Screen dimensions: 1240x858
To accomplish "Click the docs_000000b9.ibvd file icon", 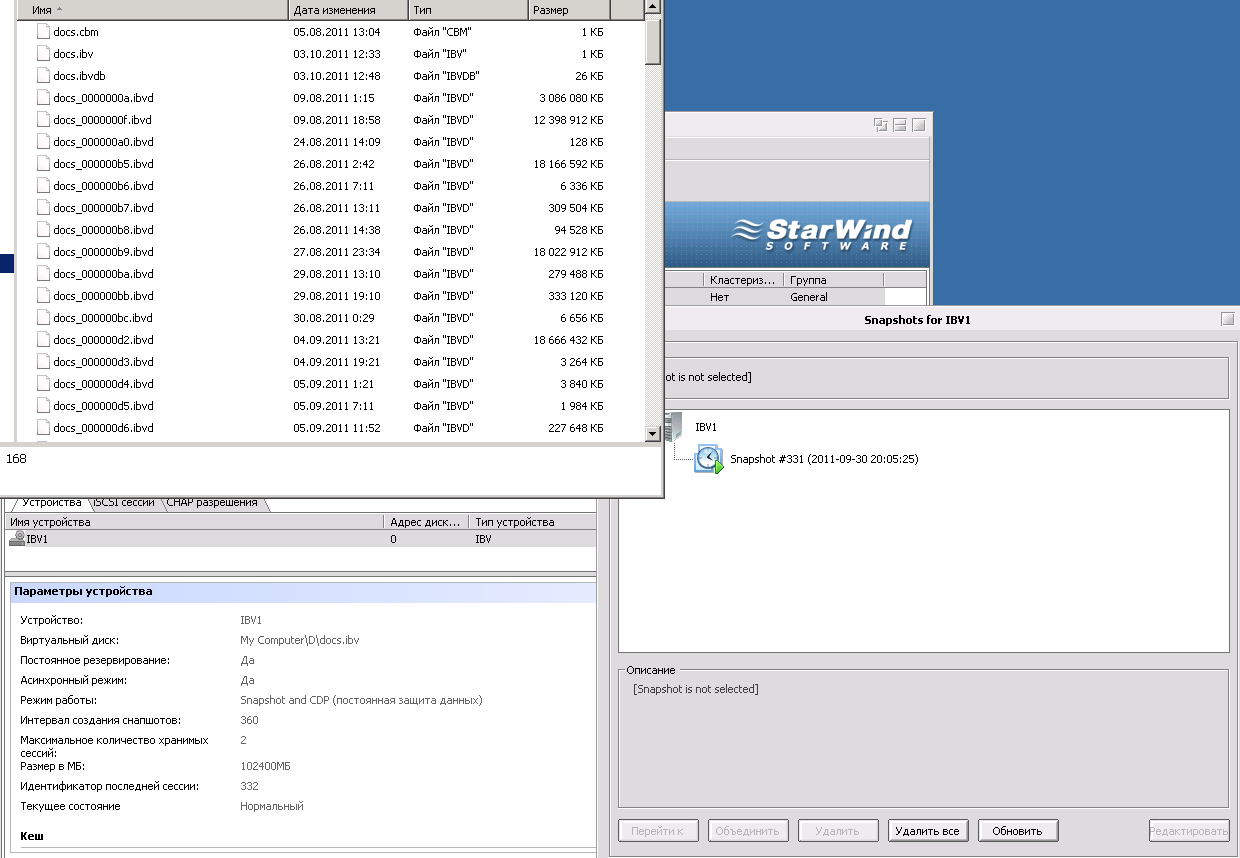I will [43, 252].
